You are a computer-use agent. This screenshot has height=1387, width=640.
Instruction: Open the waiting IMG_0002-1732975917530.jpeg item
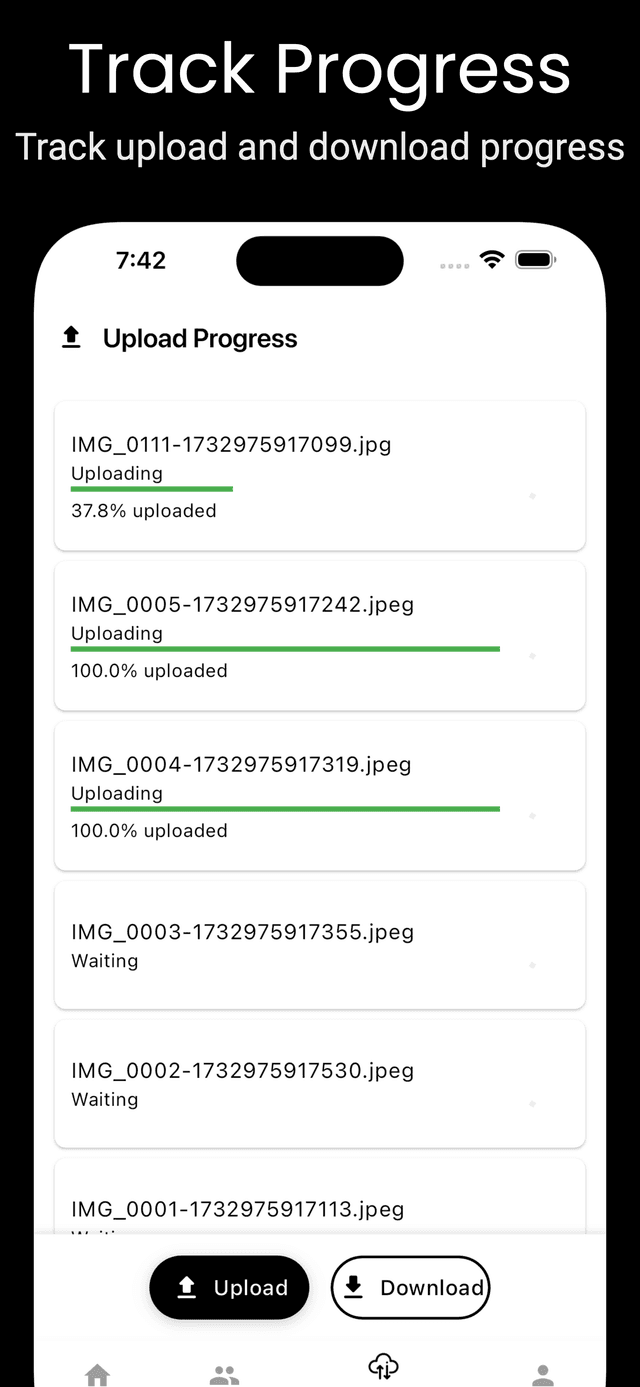pyautogui.click(x=319, y=1084)
